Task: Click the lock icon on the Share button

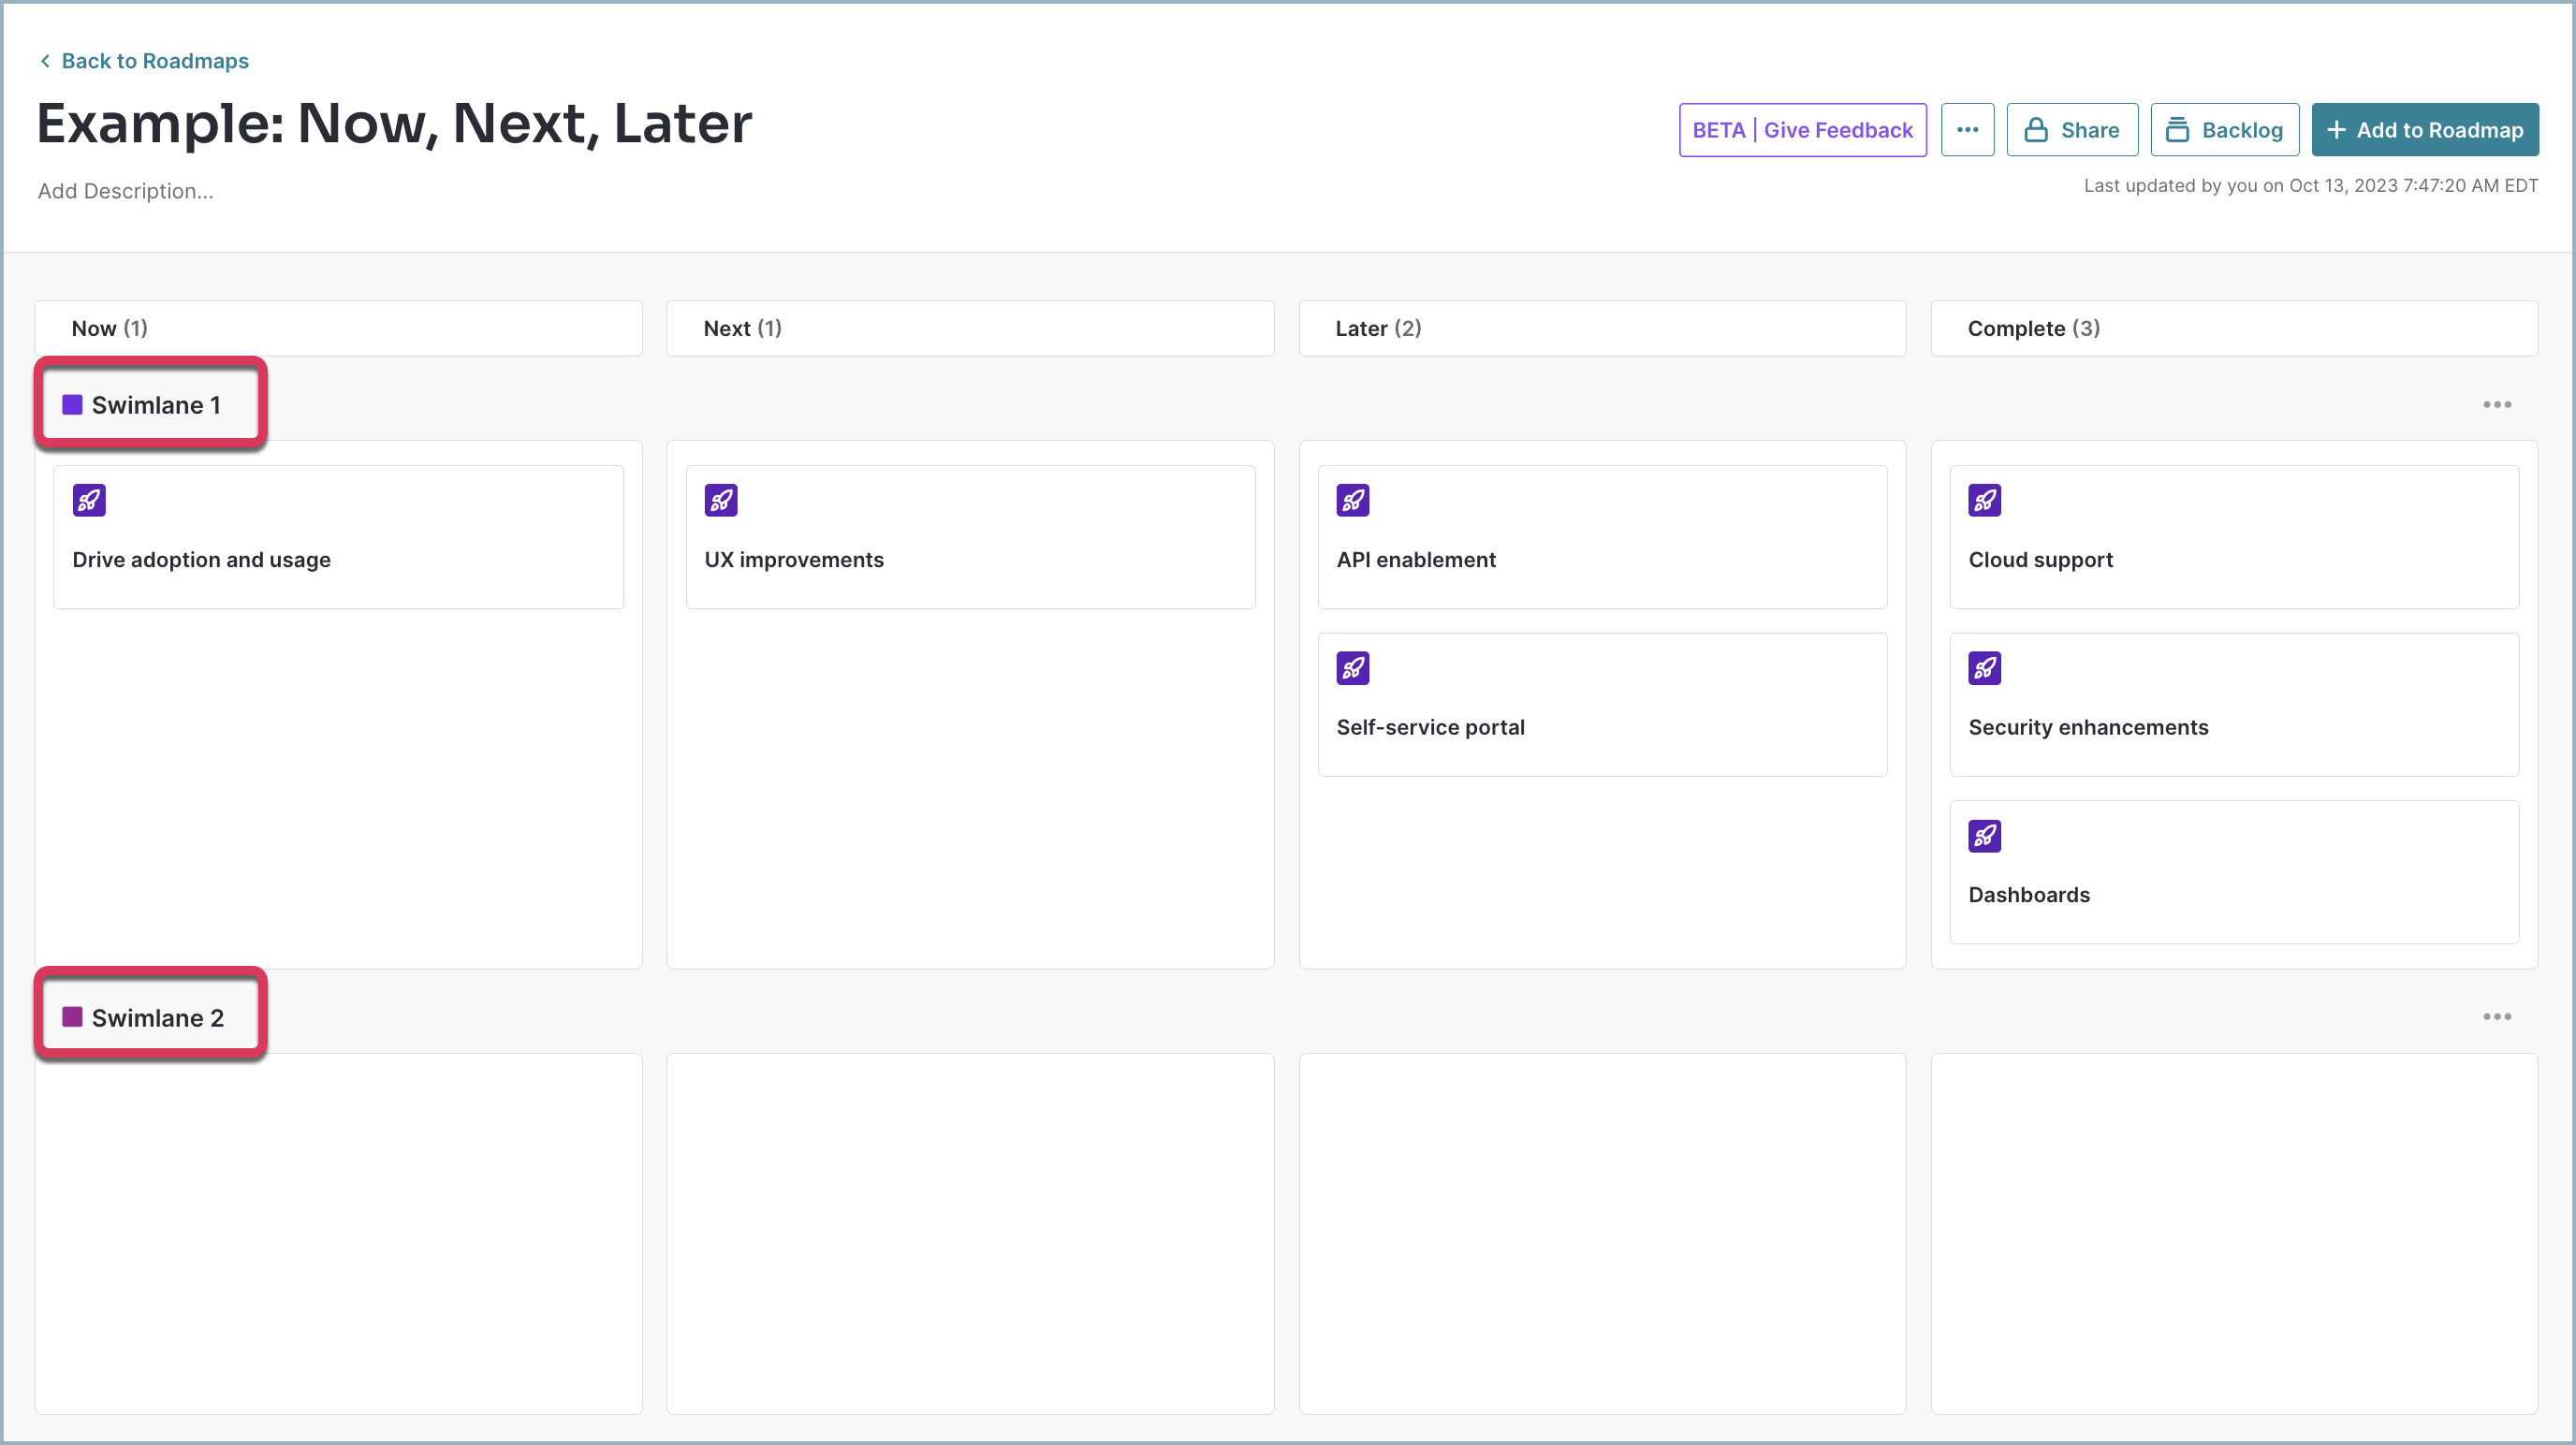Action: tap(2035, 130)
